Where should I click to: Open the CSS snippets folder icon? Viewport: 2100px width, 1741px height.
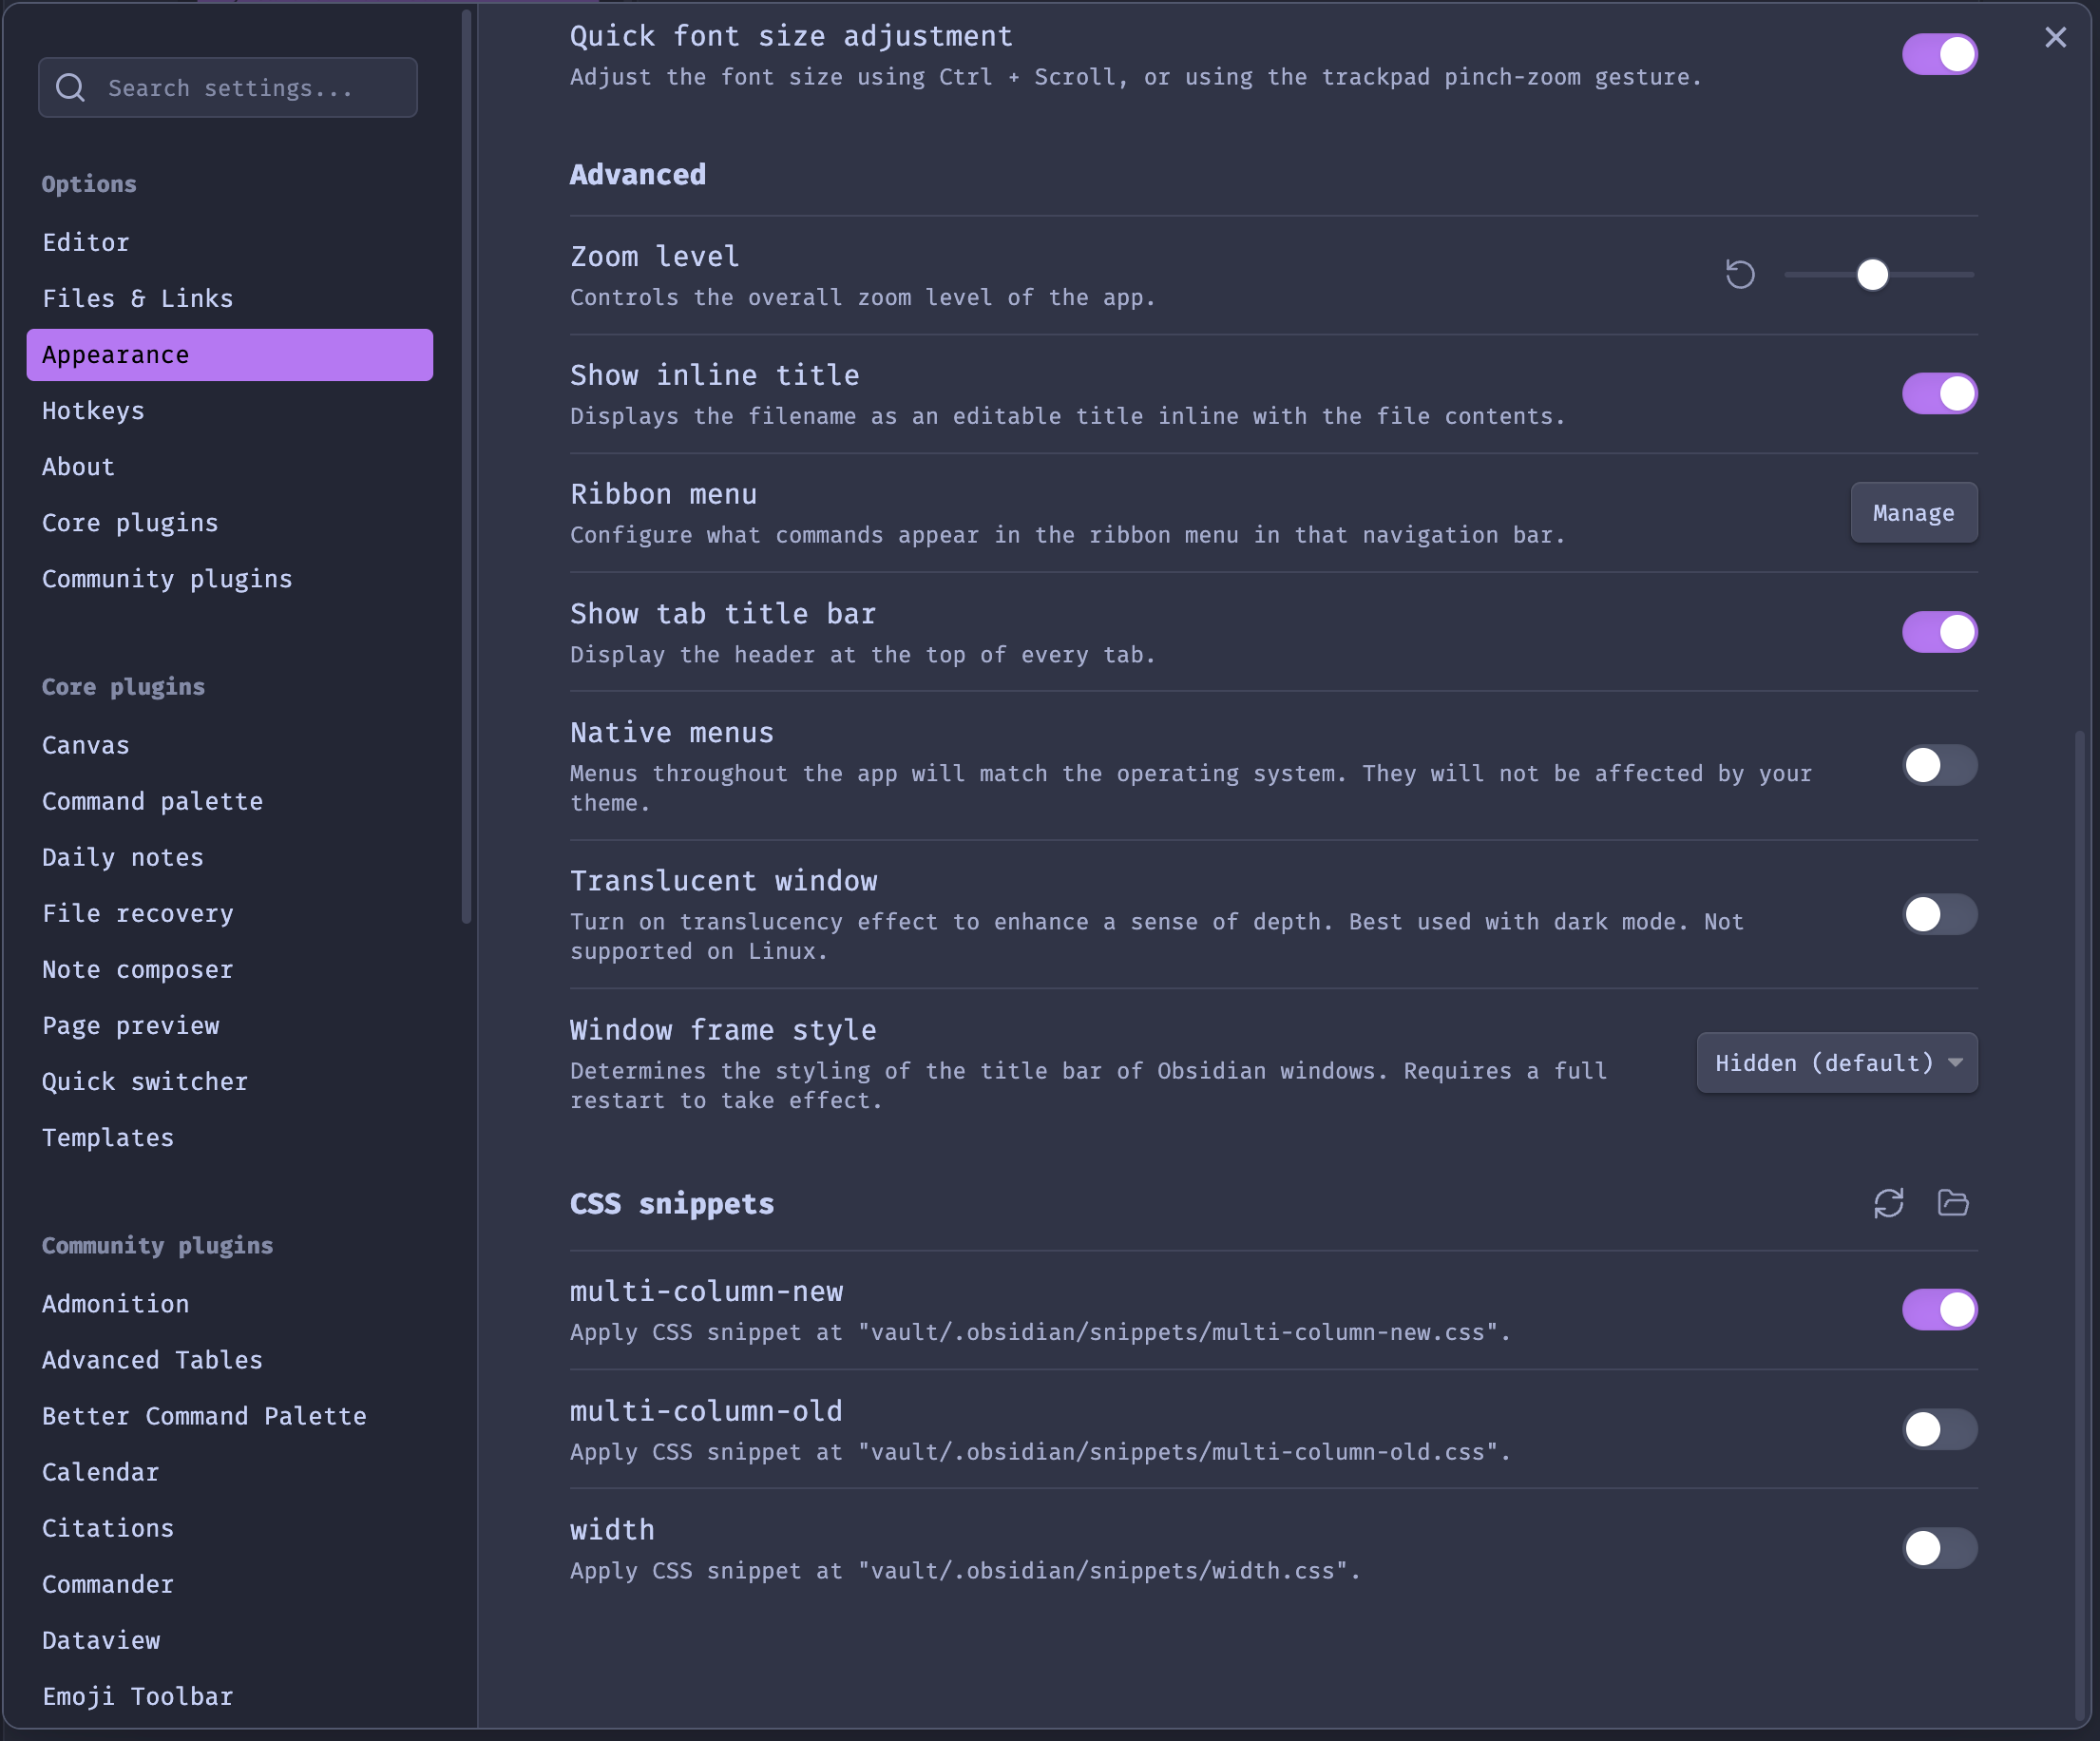tap(1954, 1202)
